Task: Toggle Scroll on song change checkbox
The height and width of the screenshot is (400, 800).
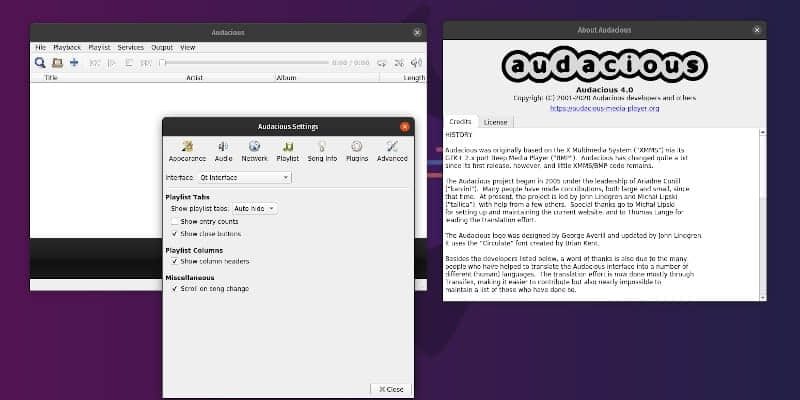Action: [174, 289]
